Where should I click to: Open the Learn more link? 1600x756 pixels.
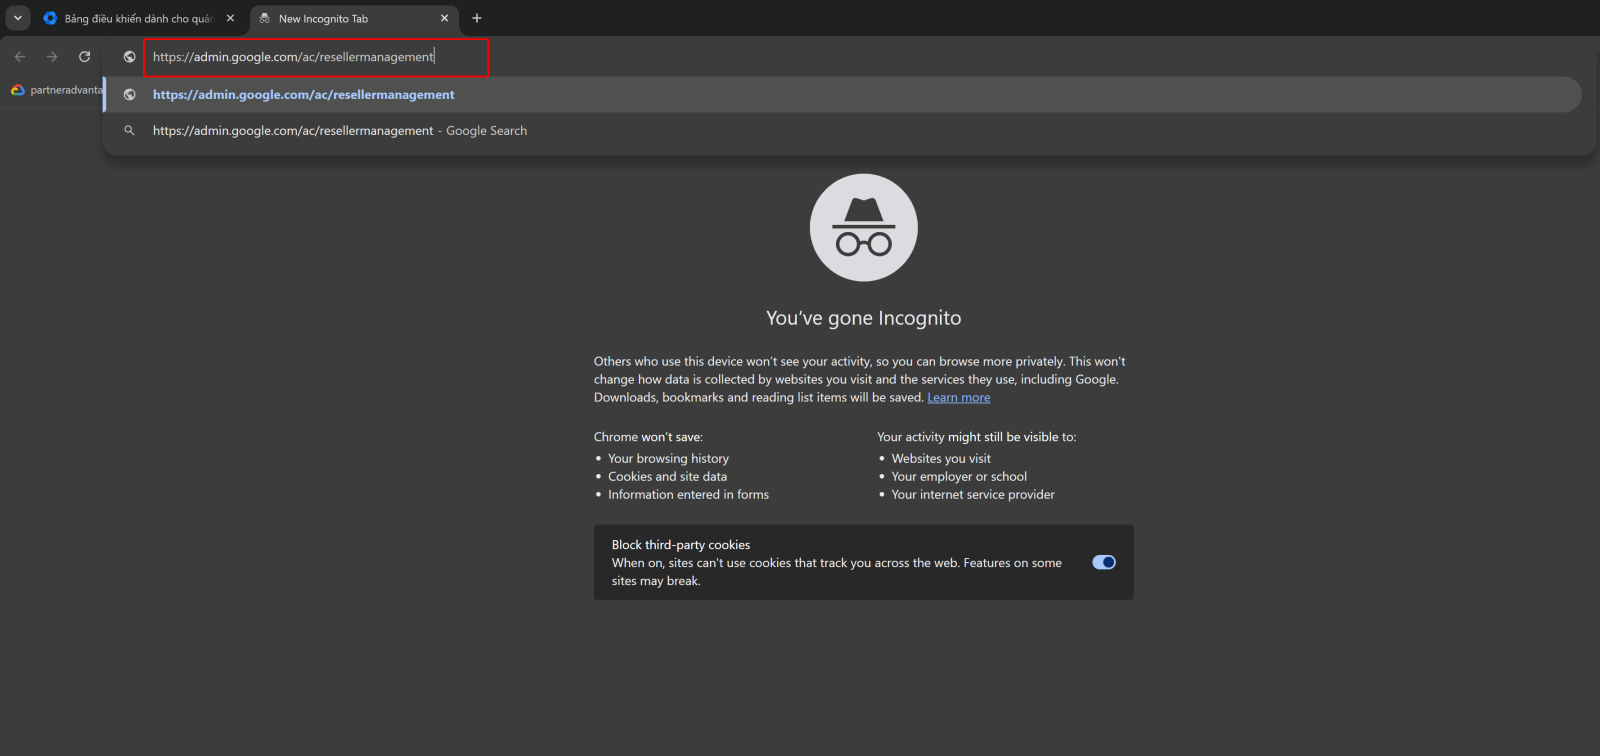pyautogui.click(x=958, y=398)
